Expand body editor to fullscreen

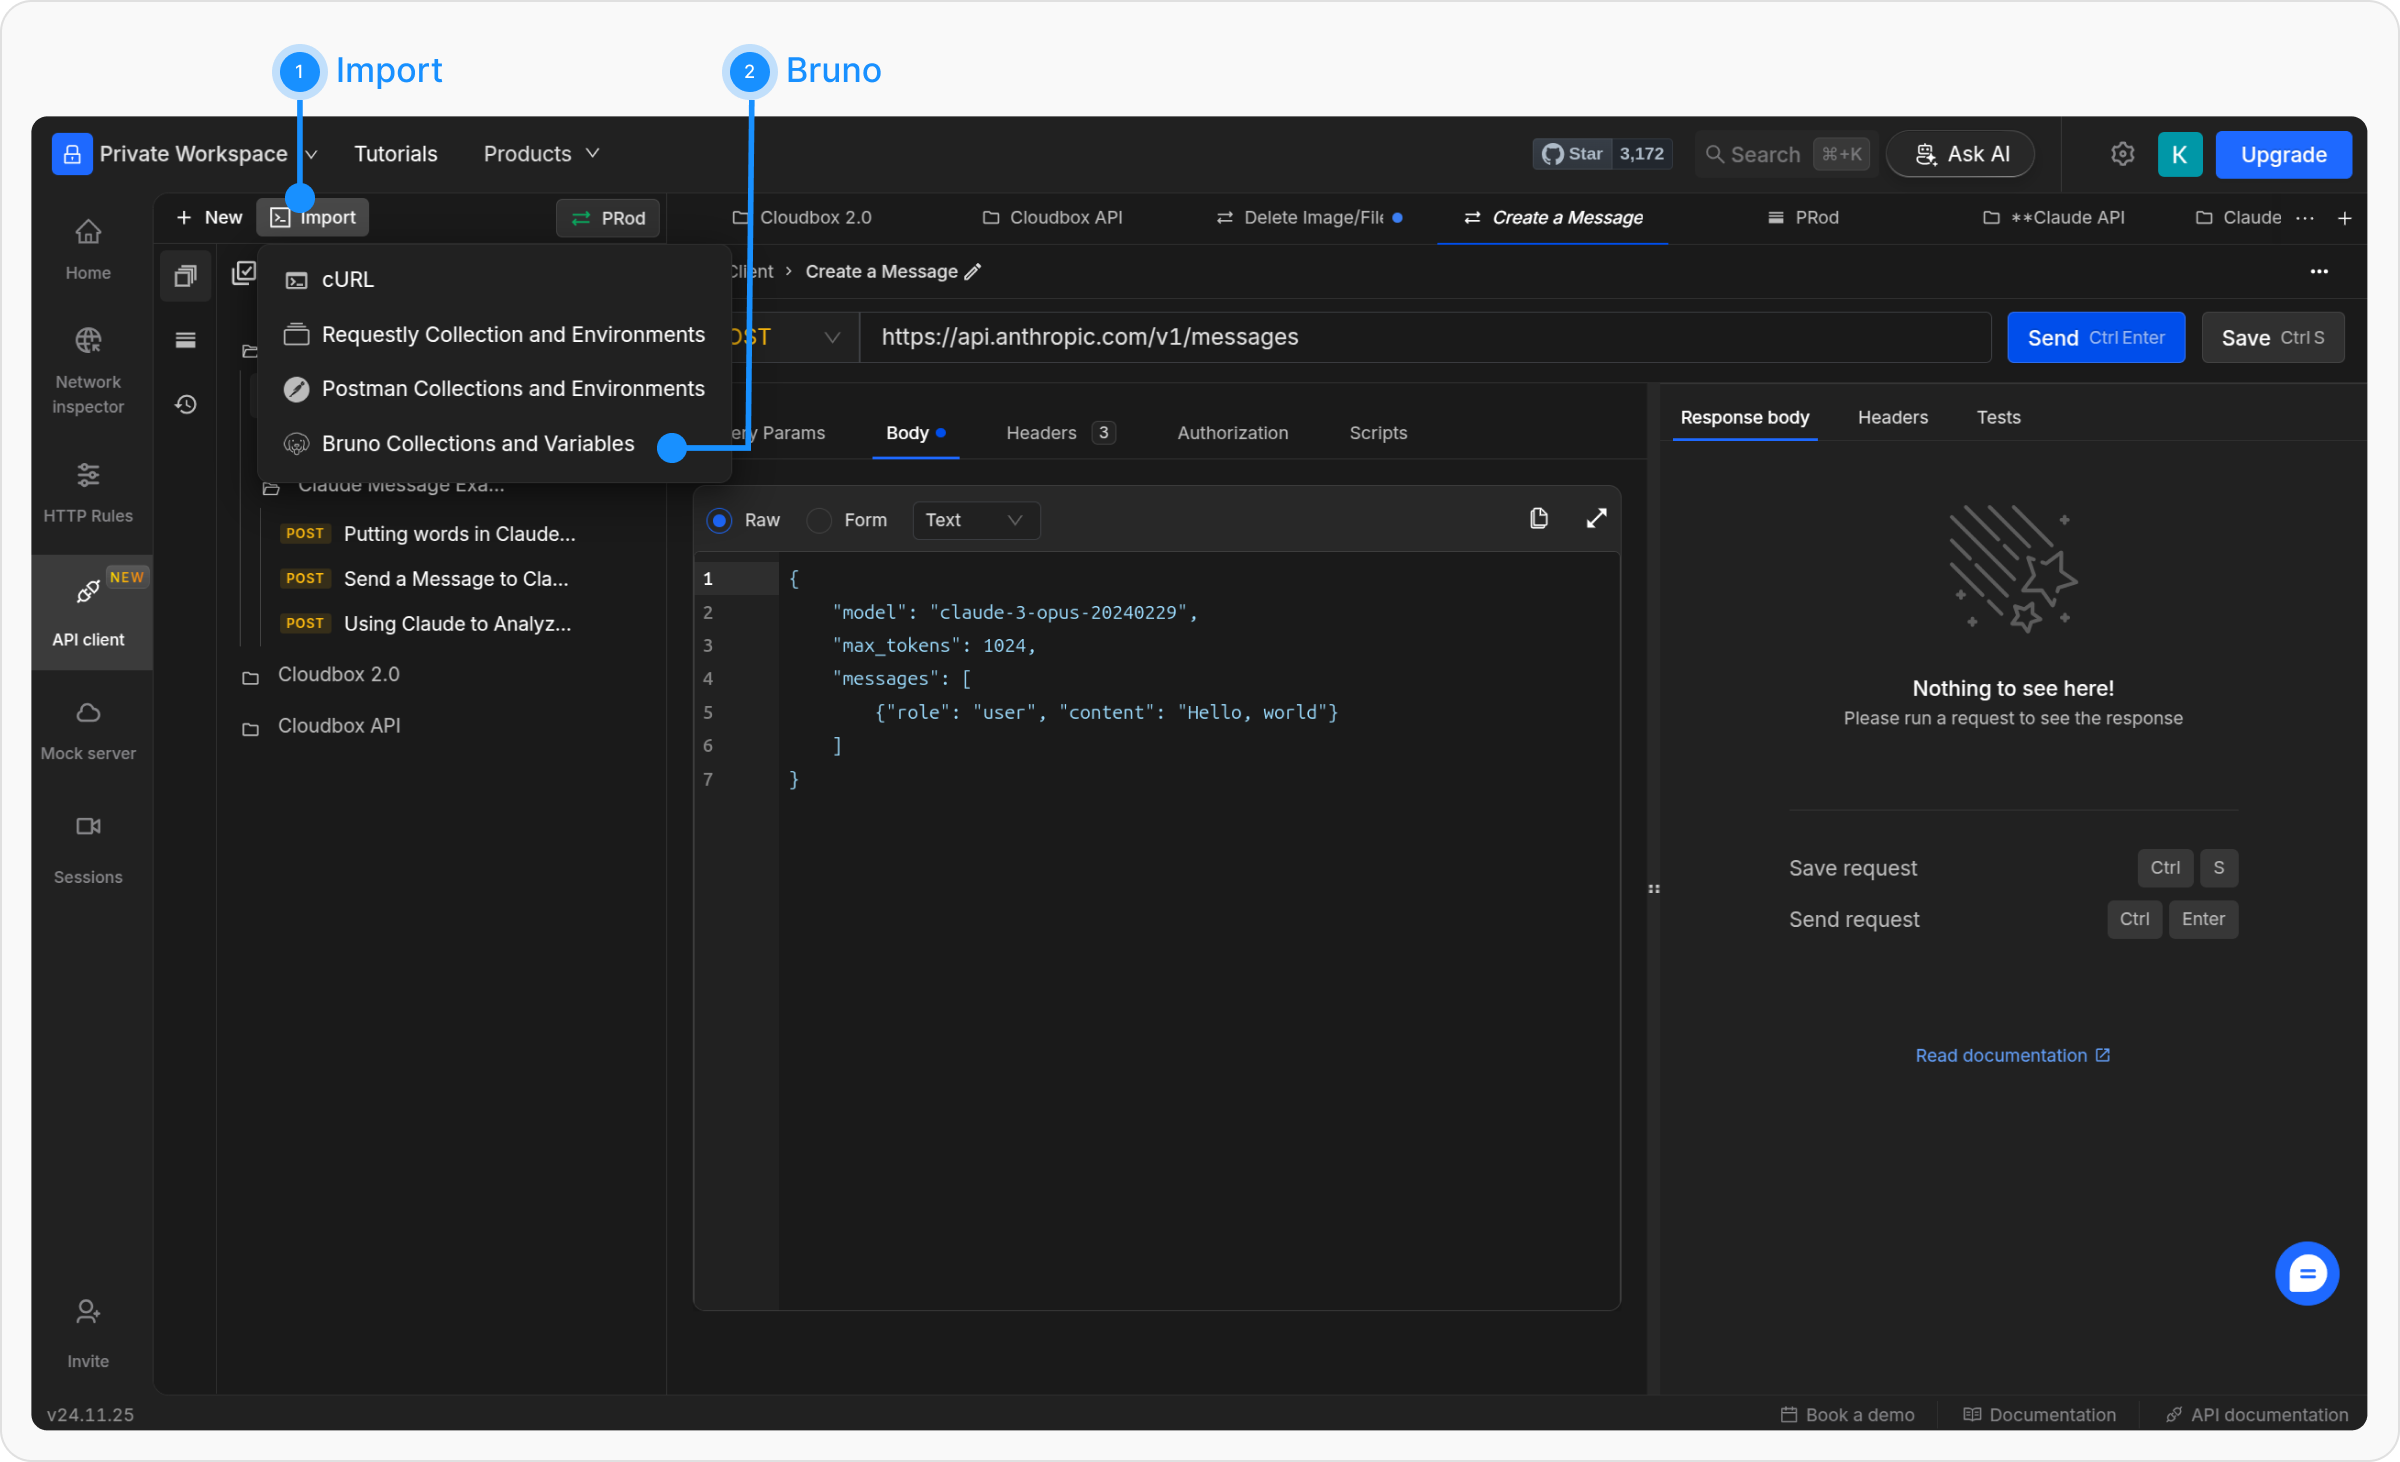point(1596,518)
